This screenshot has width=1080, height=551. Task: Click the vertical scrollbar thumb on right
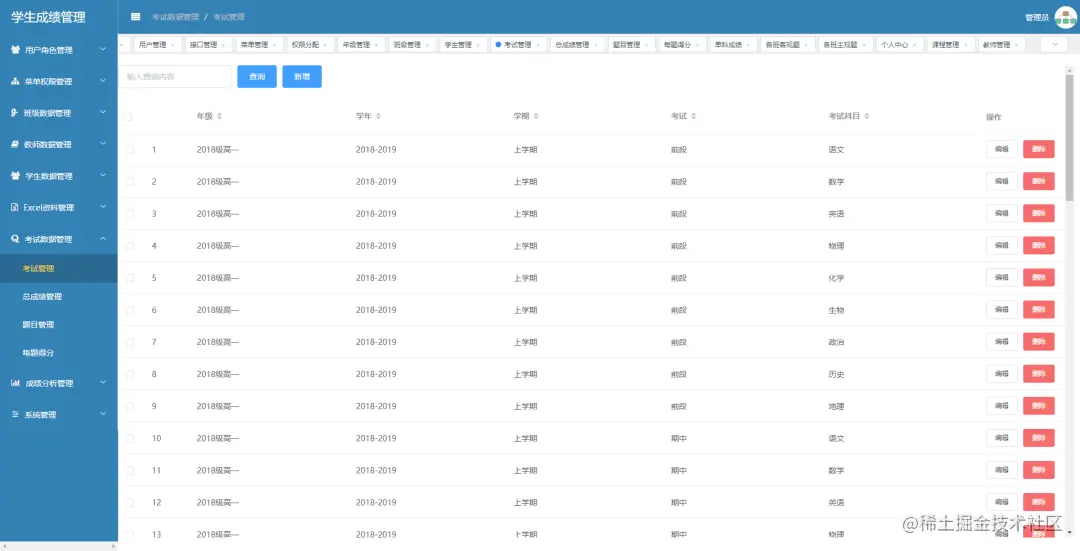[x=1070, y=138]
